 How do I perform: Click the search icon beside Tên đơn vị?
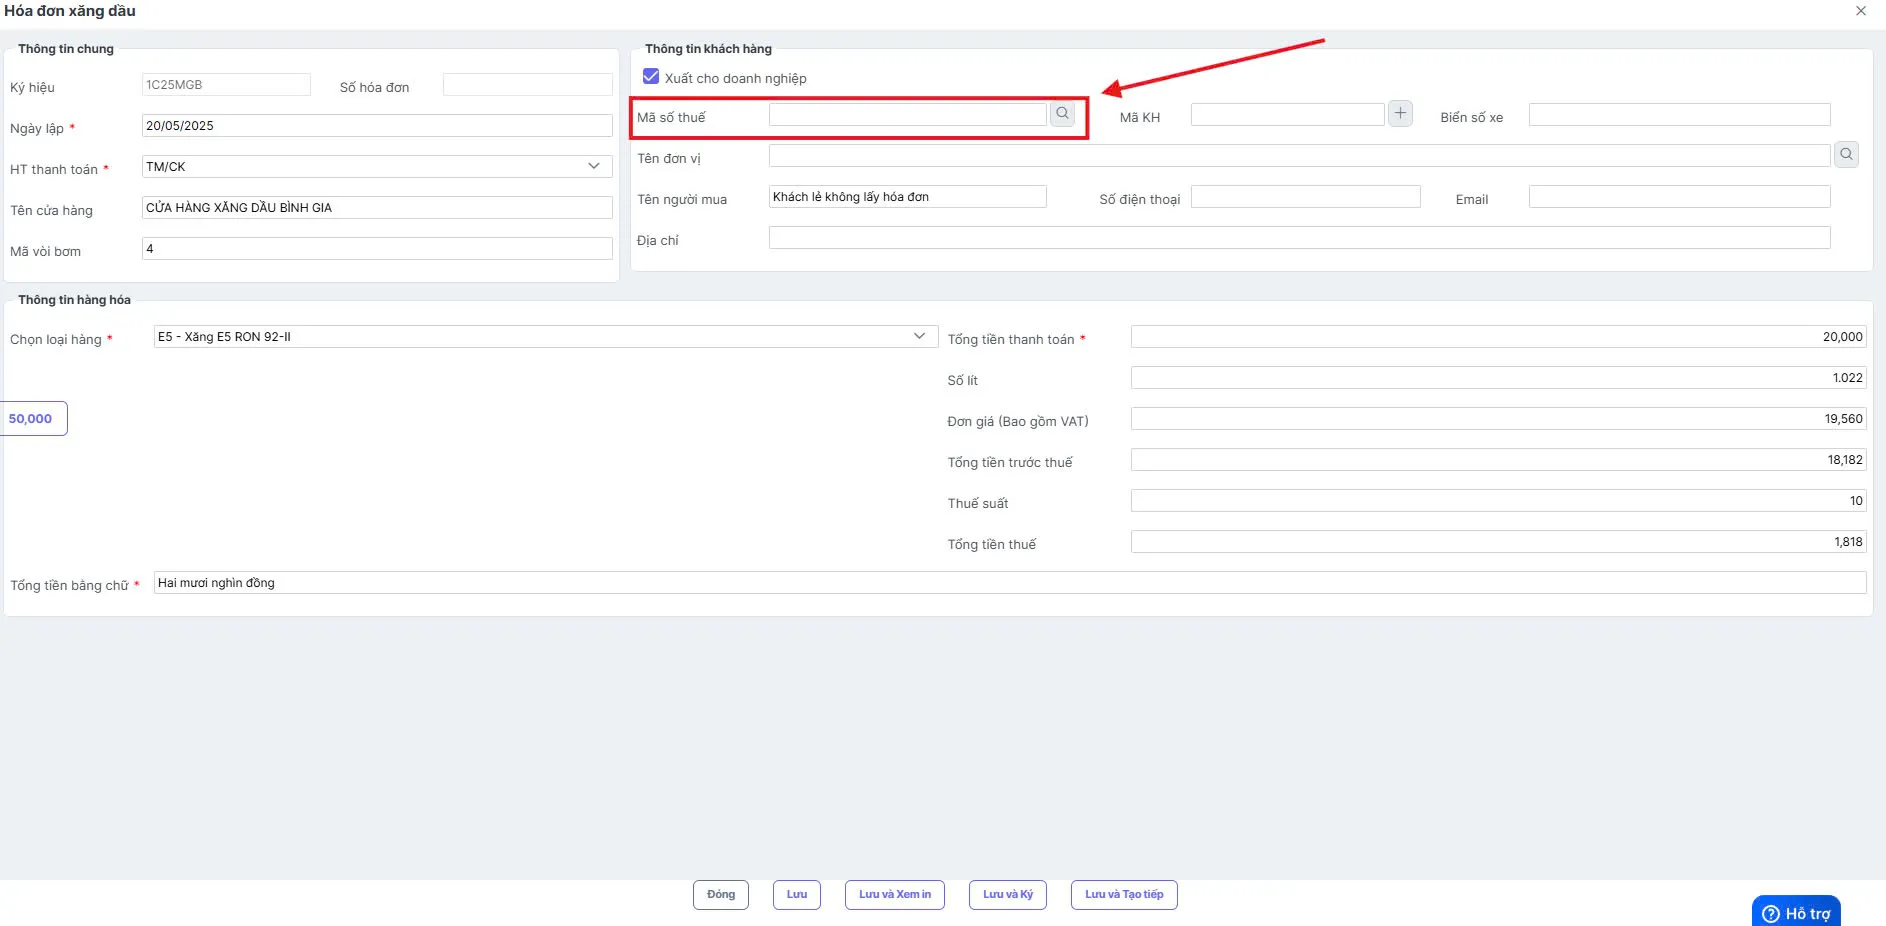(x=1846, y=155)
